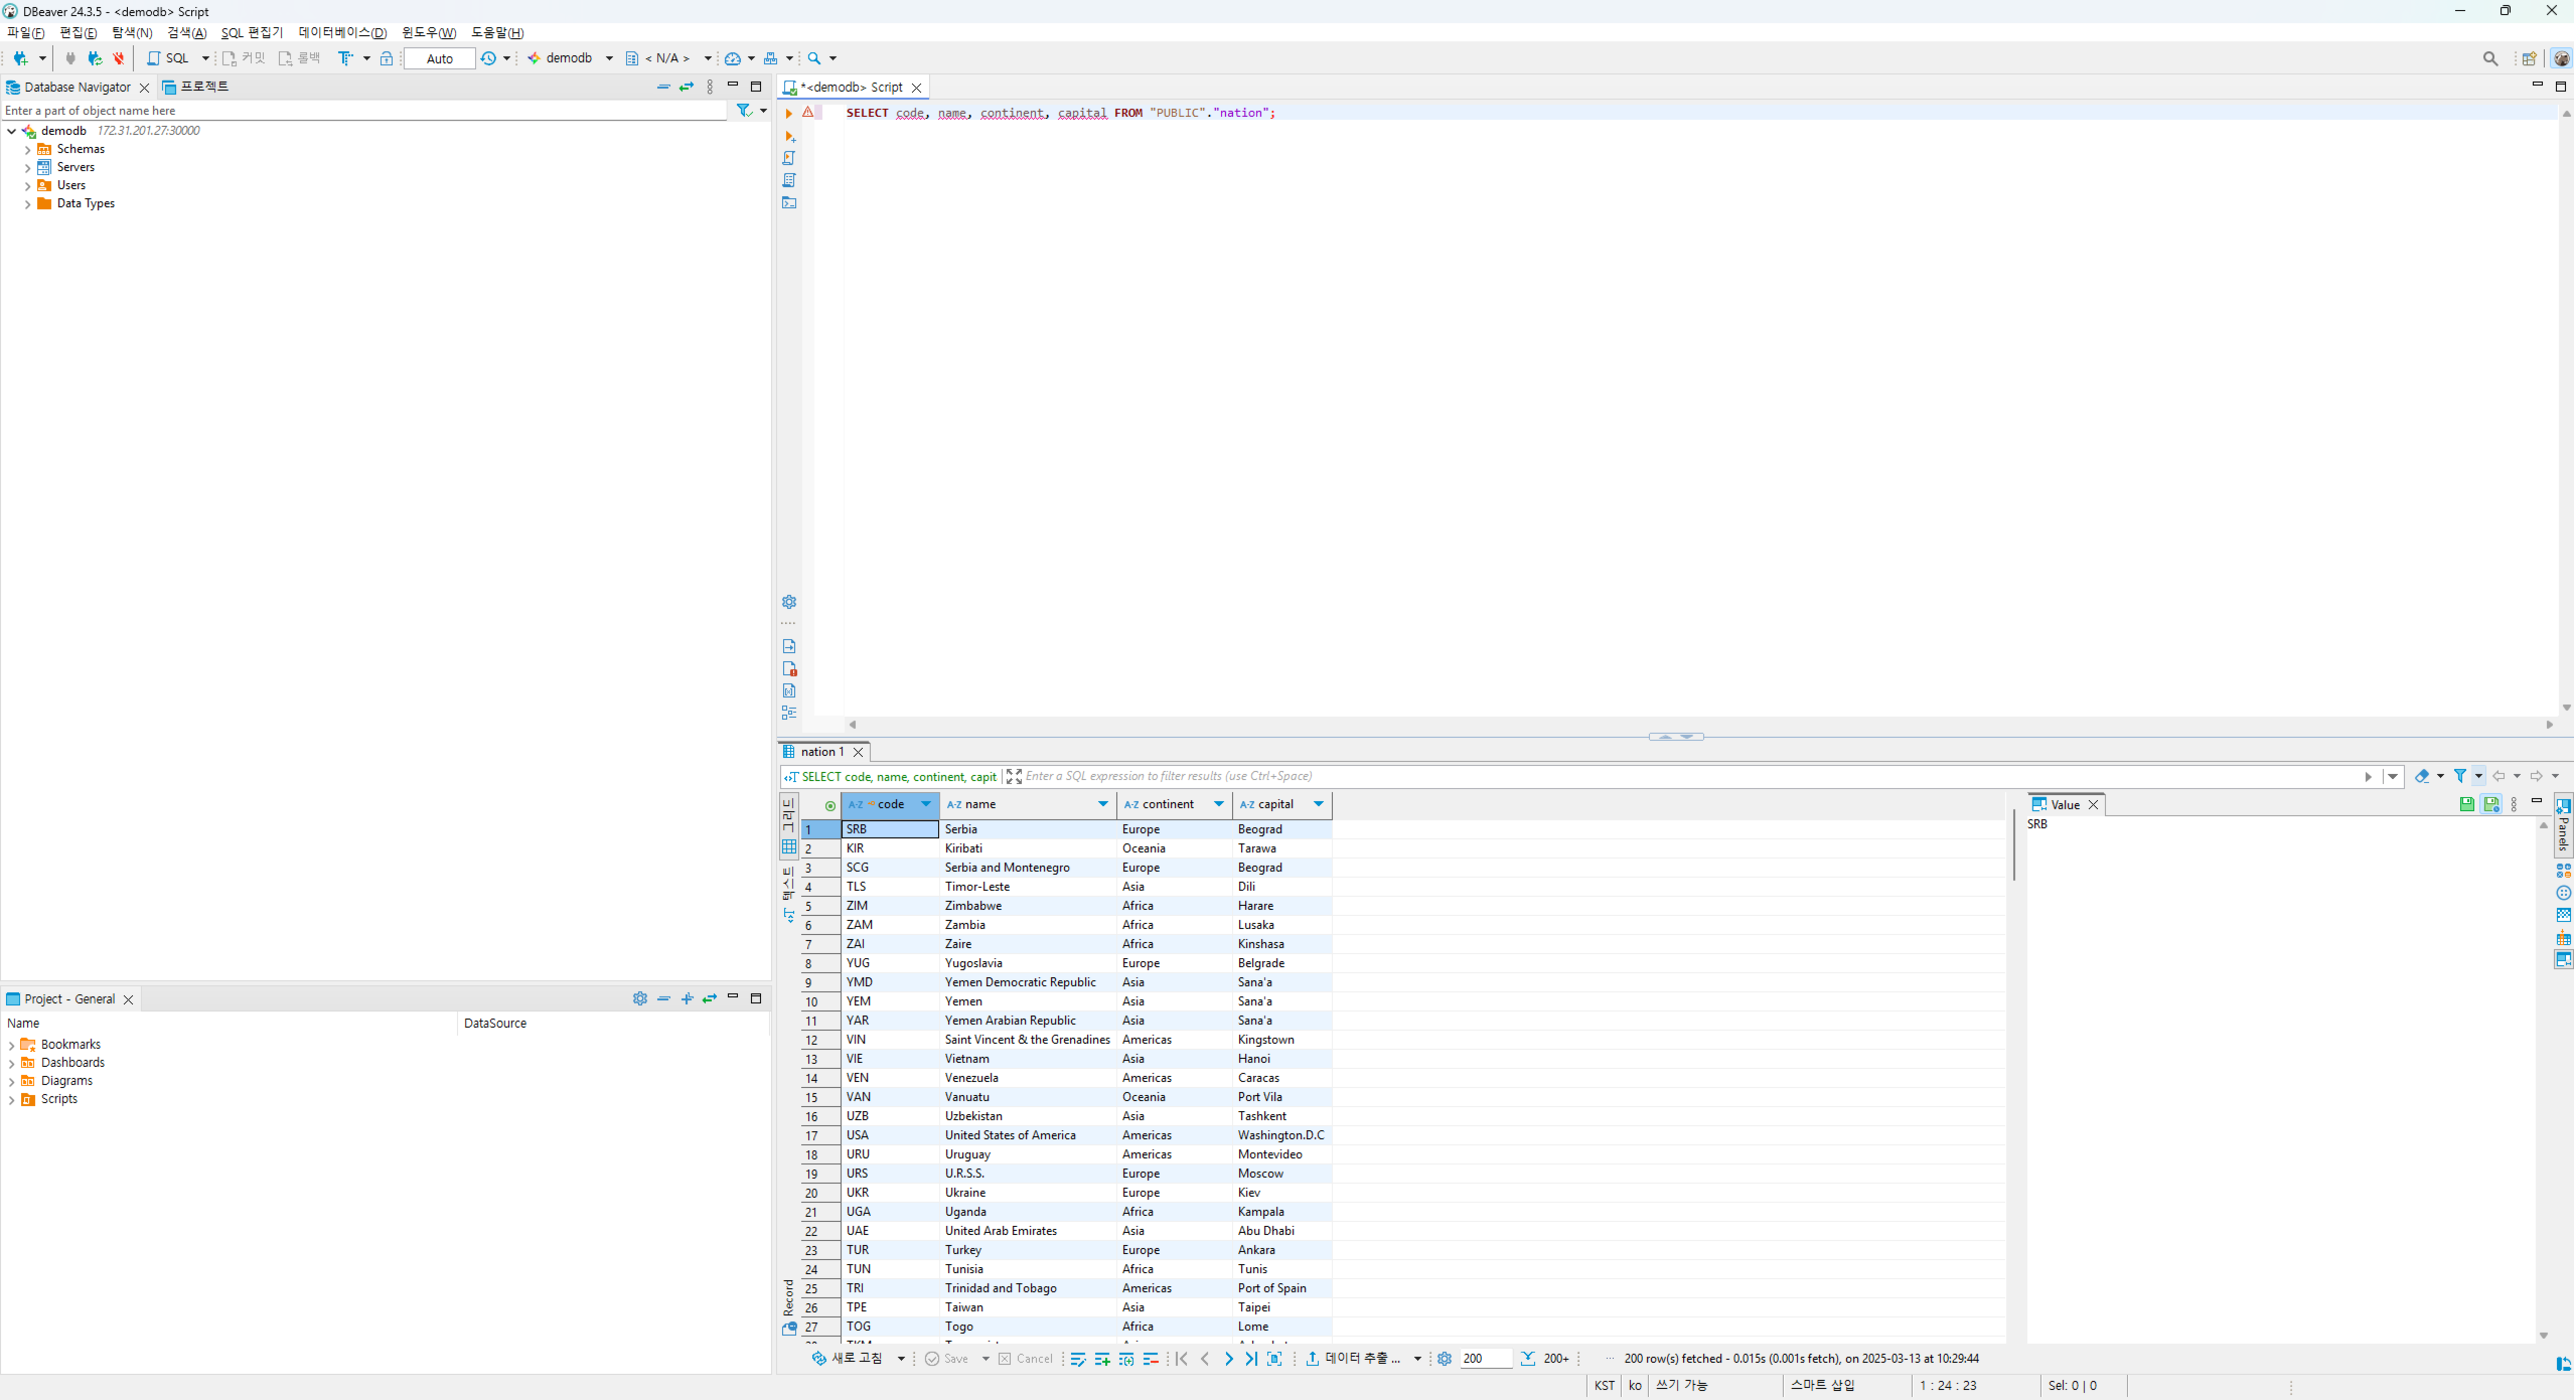Image resolution: width=2574 pixels, height=1400 pixels.
Task: Toggle the Record view mode at bottom left
Action: point(788,1305)
